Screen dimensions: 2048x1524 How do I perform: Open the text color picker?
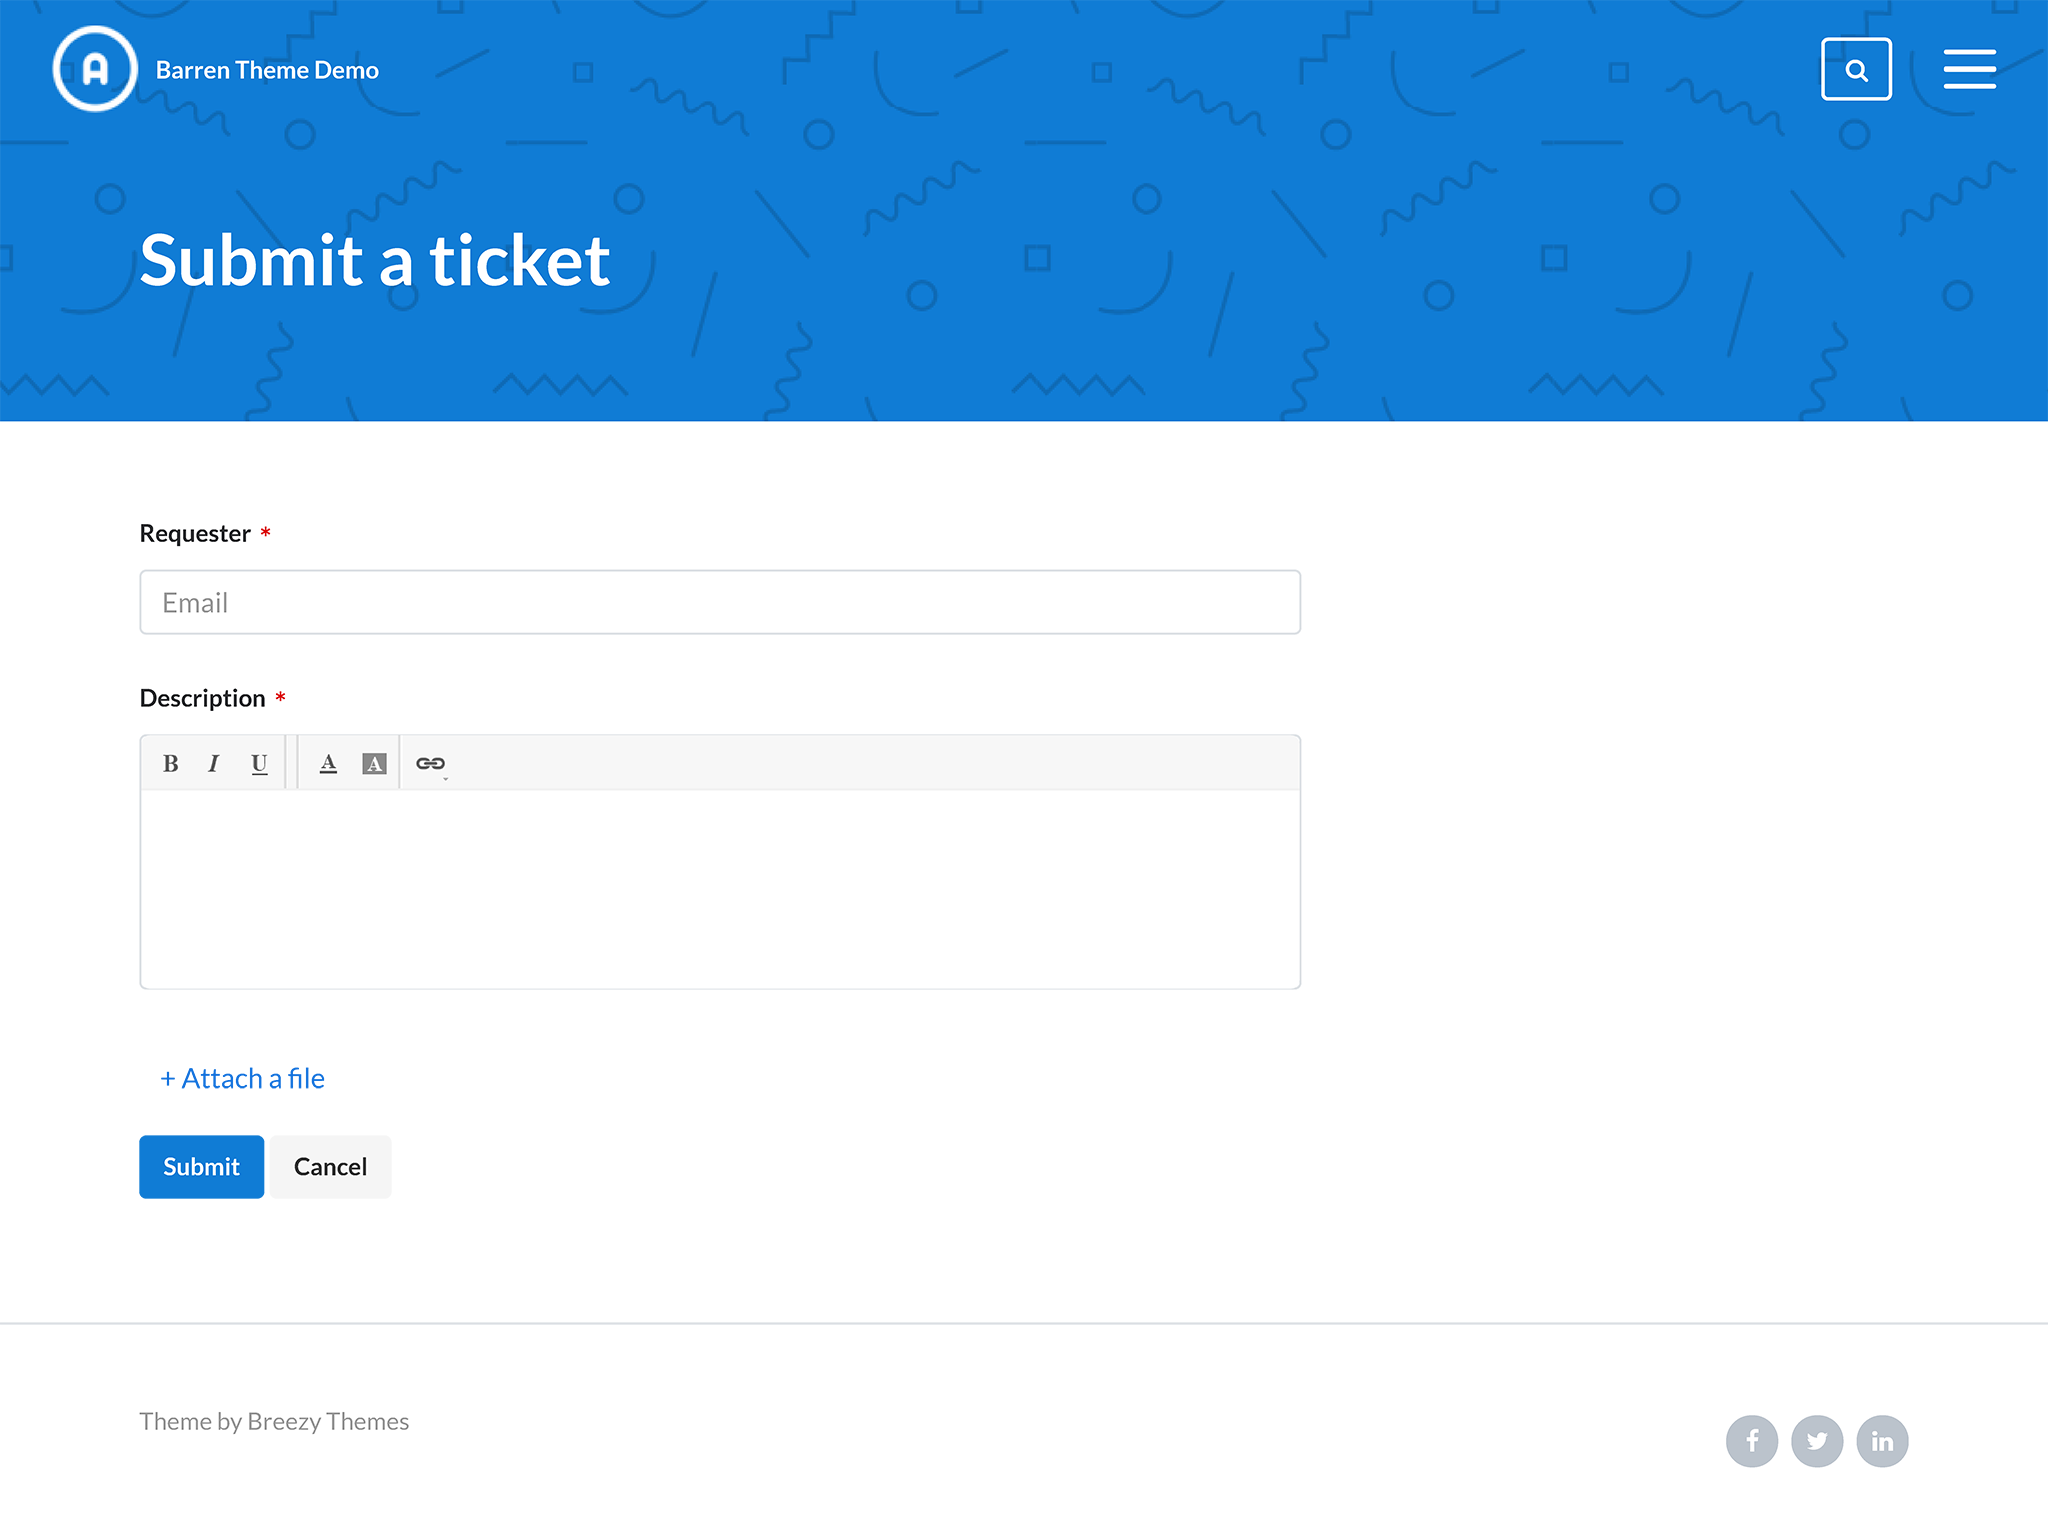click(x=328, y=764)
